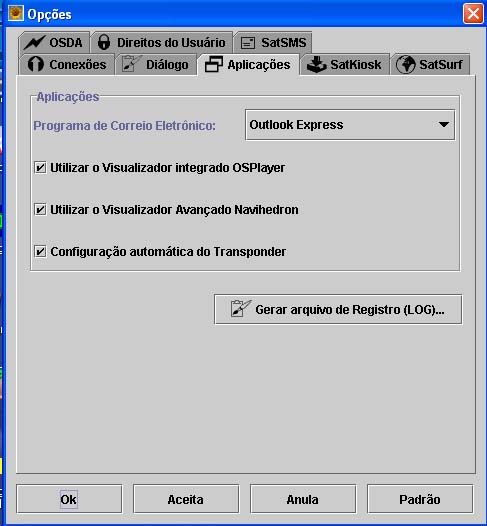Open the Outlook Express dropdown arrow
Image resolution: width=487 pixels, height=526 pixels.
[x=444, y=124]
